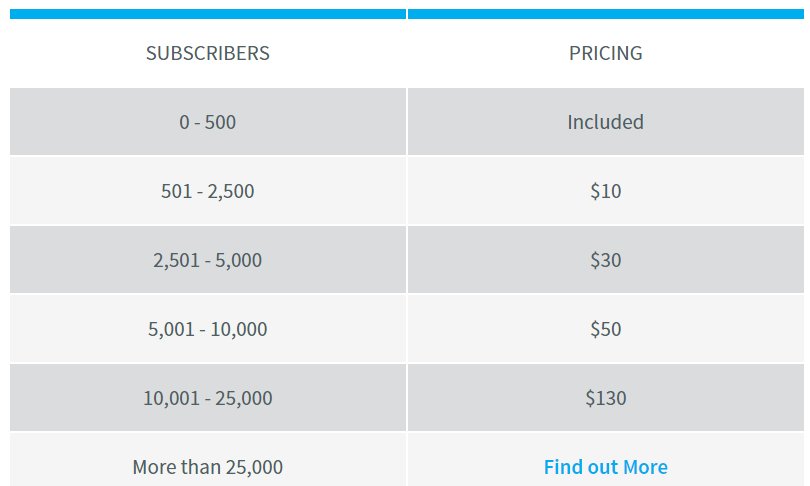
Task: Click the SUBSCRIBERS column header
Action: pyautogui.click(x=208, y=53)
